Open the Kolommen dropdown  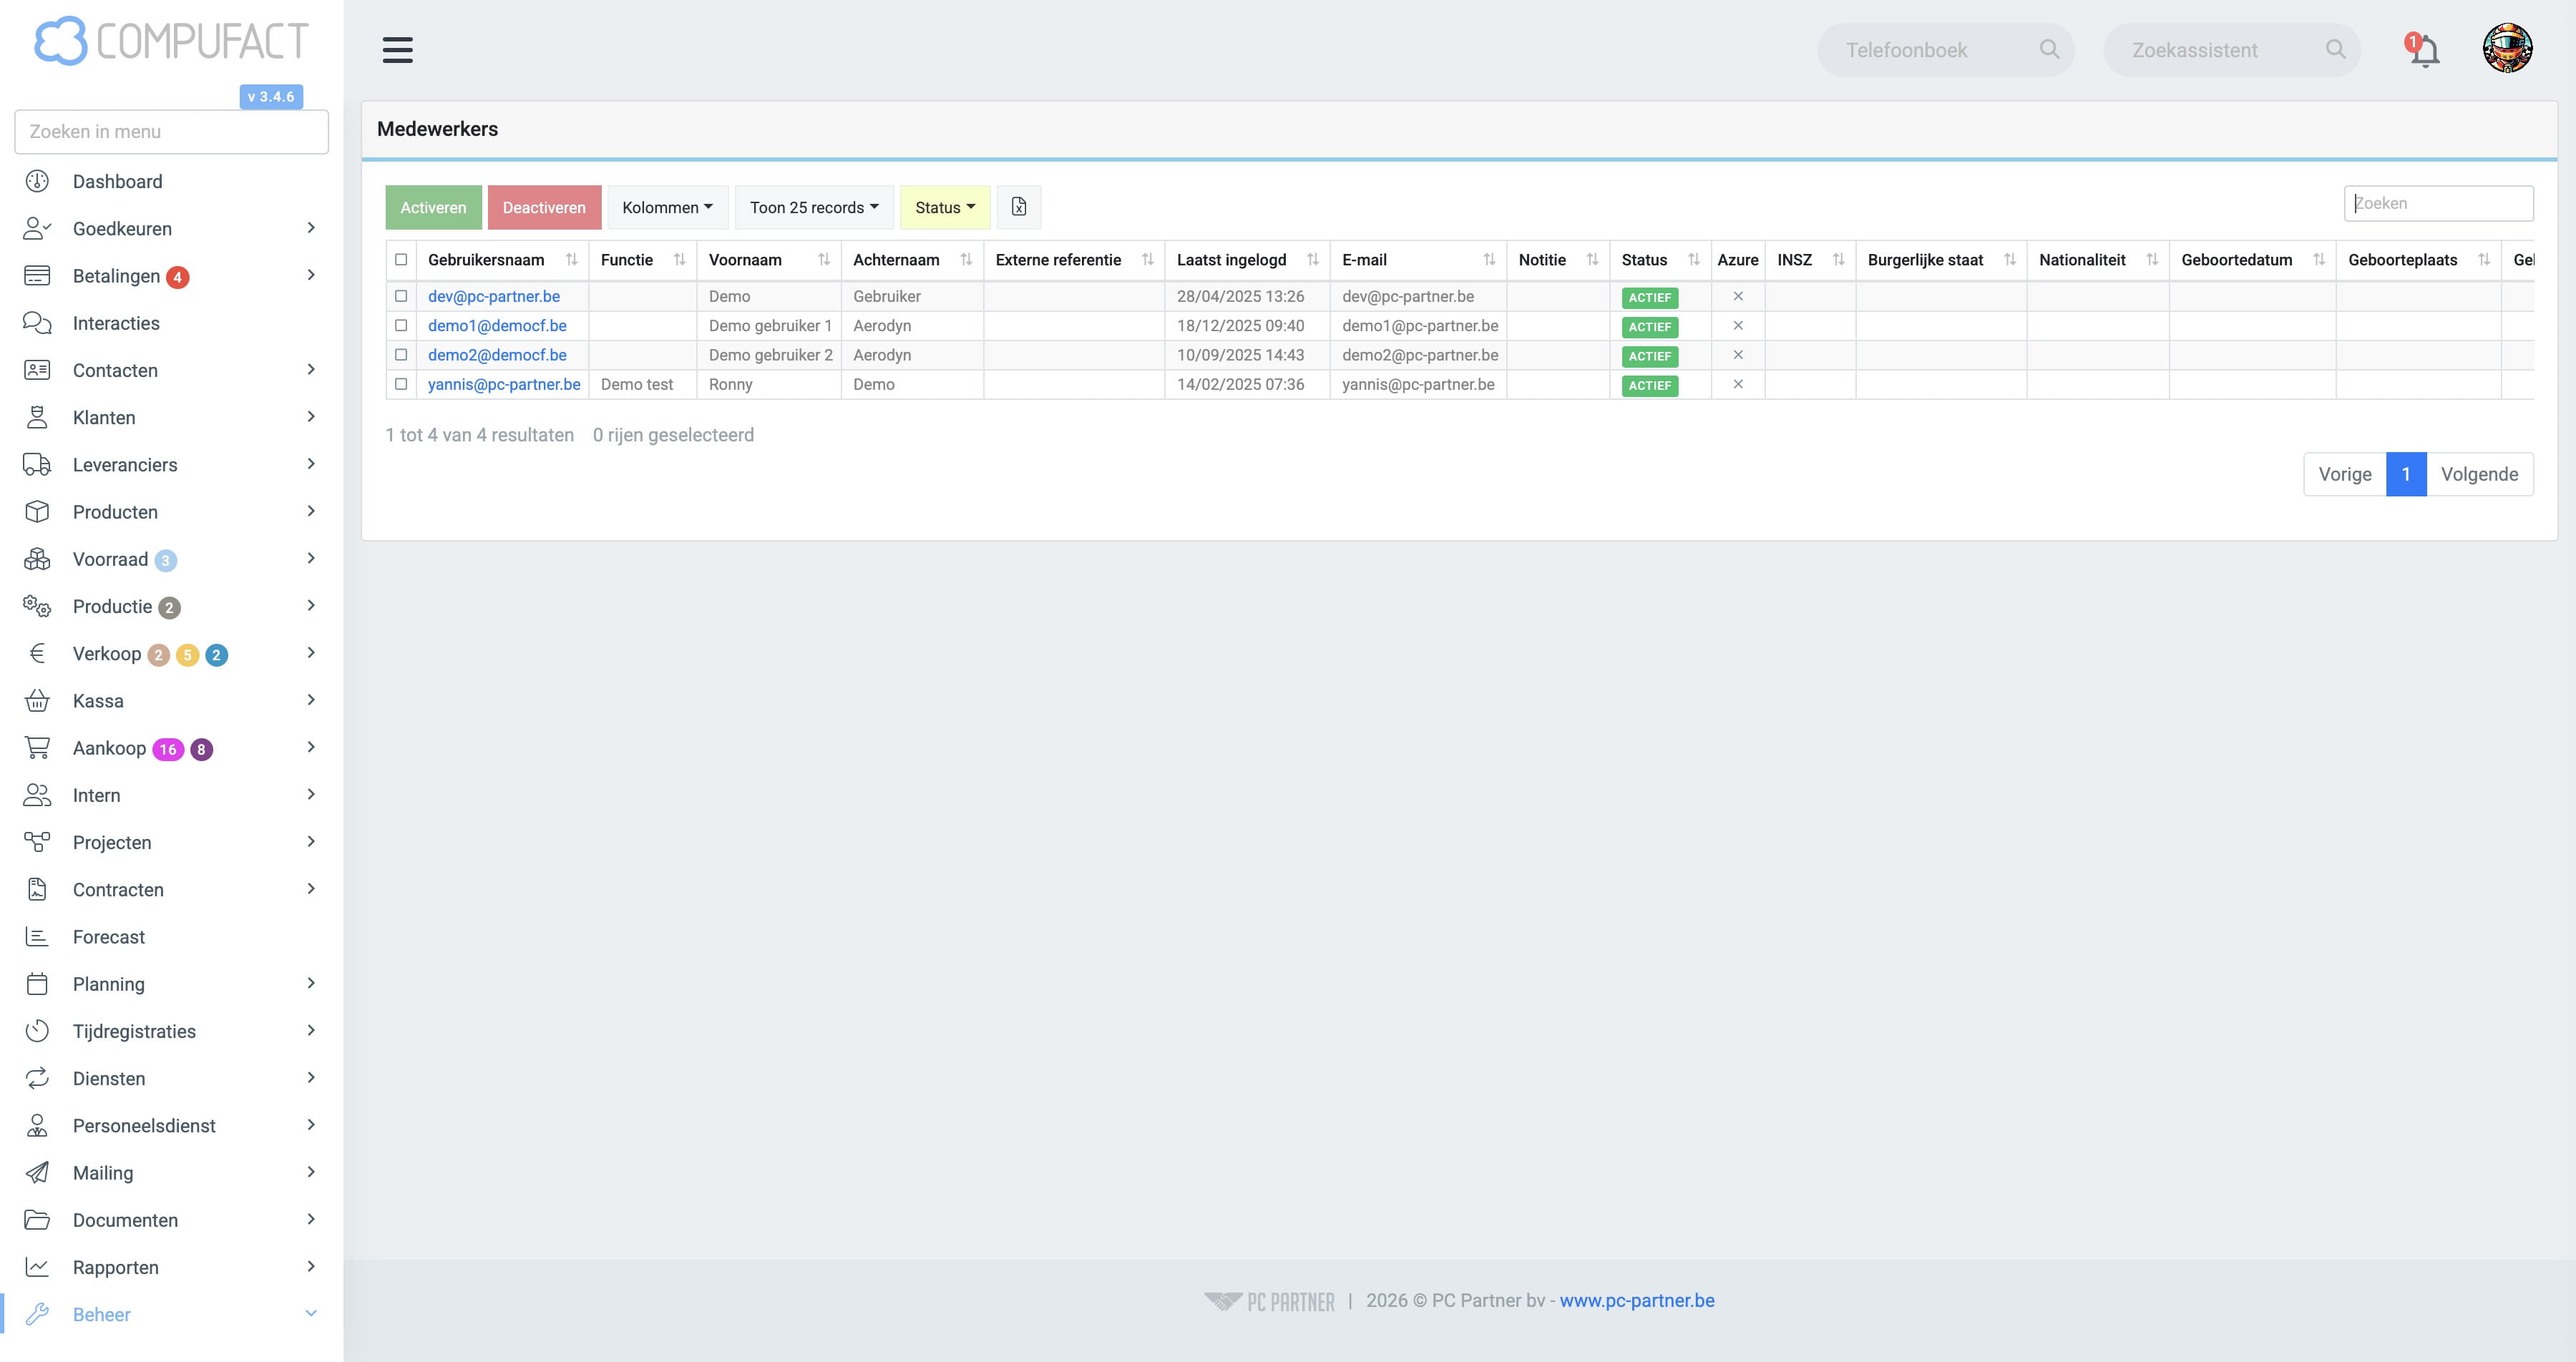[667, 207]
